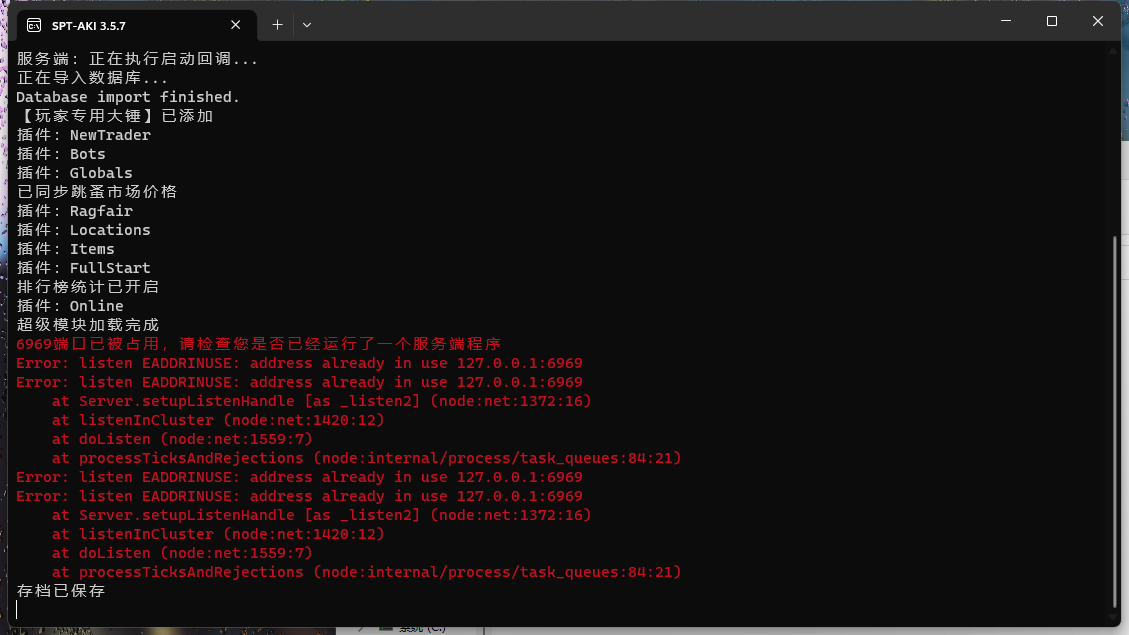Click the 'Database import finished.' line

pos(128,97)
